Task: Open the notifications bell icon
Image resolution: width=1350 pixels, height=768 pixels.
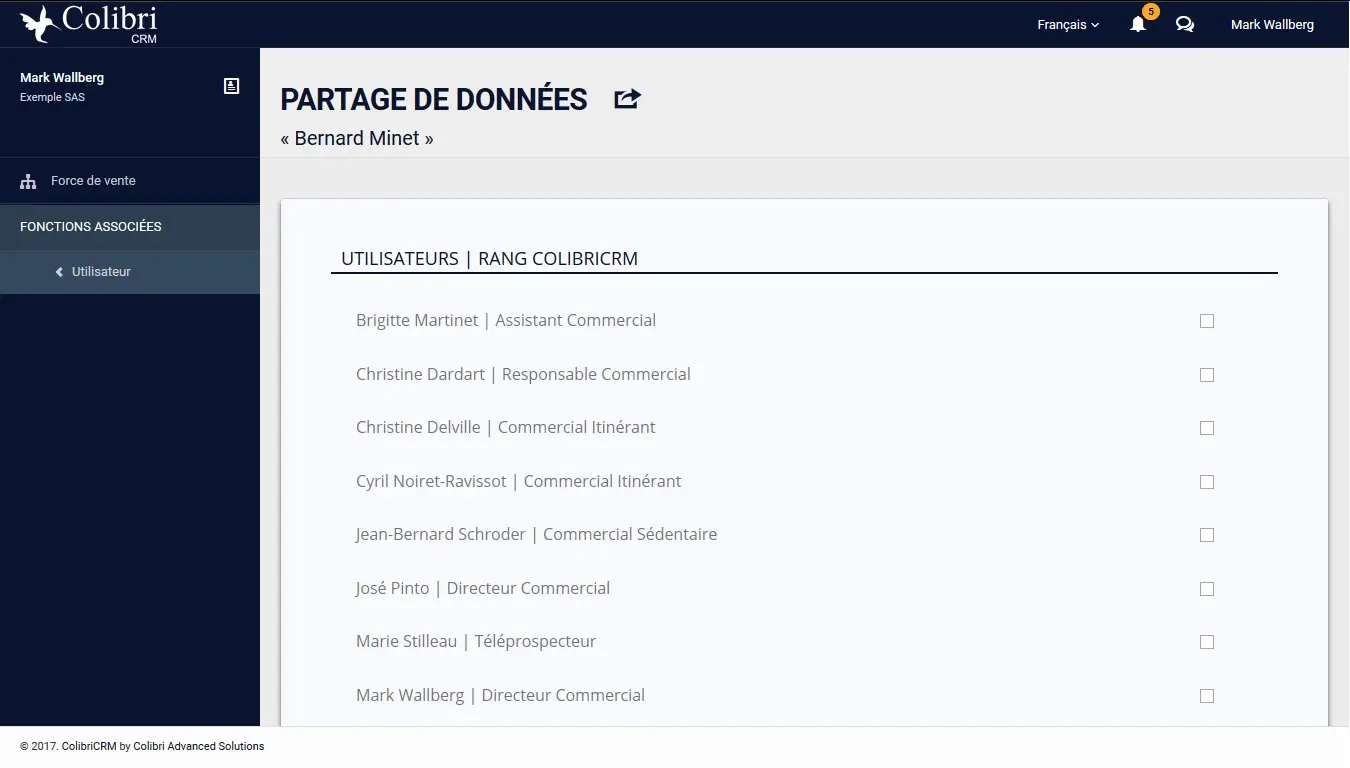Action: (1138, 25)
